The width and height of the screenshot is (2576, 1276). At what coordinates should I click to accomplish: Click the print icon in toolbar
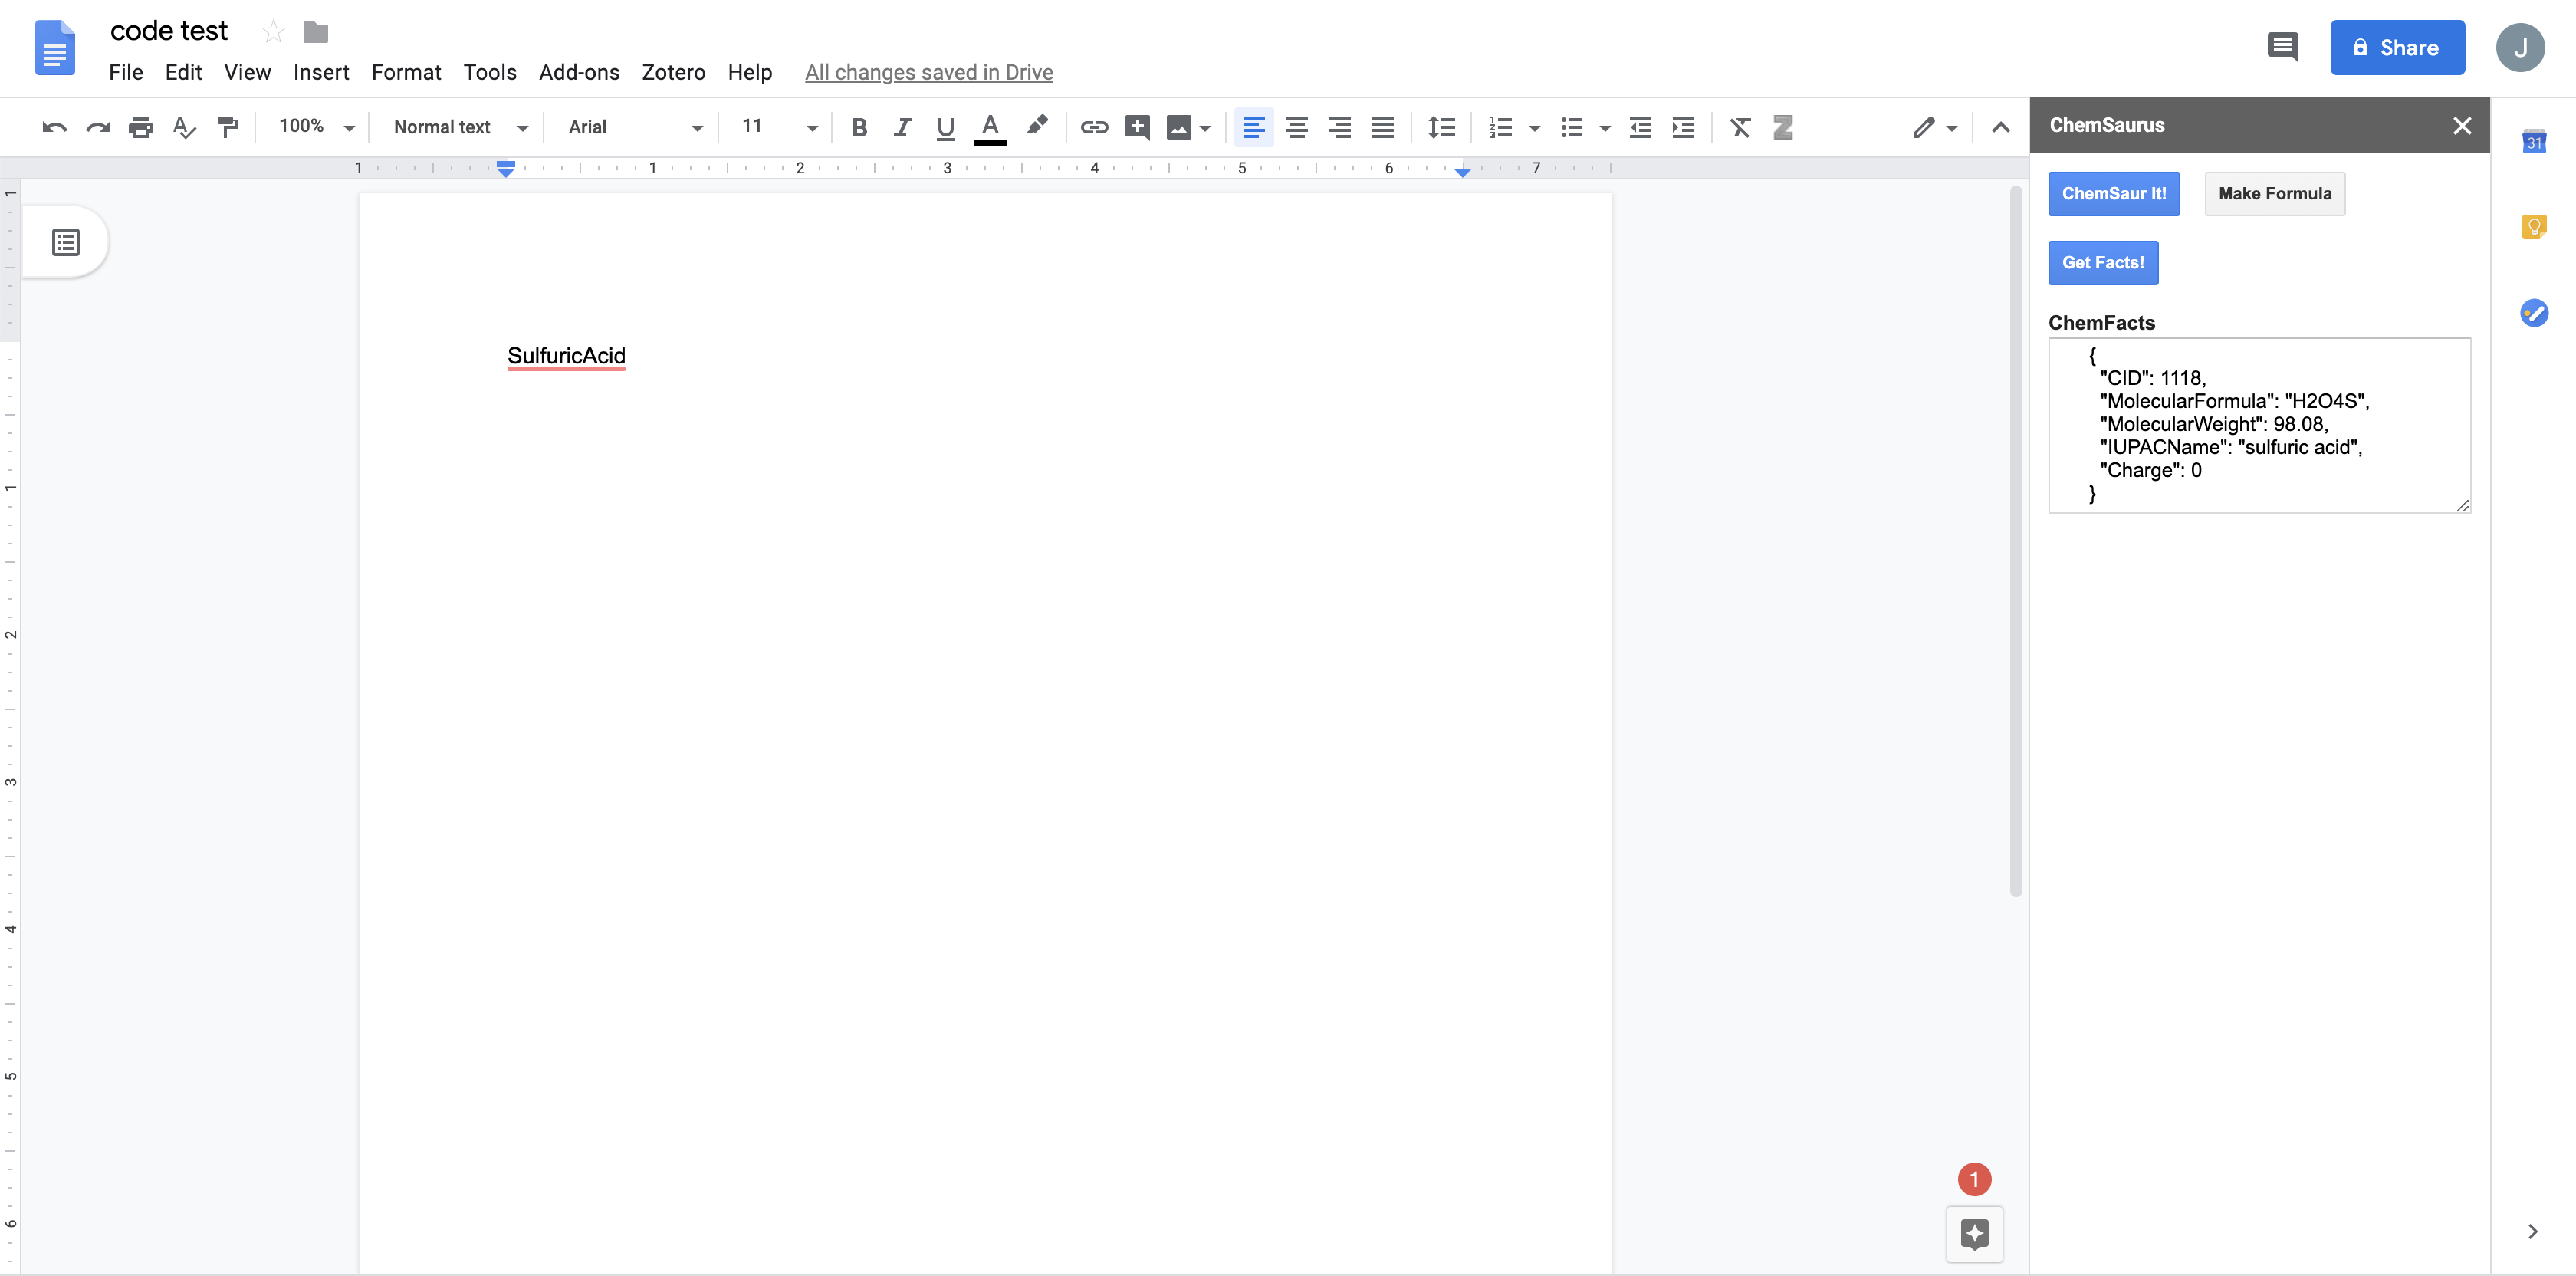pos(141,127)
